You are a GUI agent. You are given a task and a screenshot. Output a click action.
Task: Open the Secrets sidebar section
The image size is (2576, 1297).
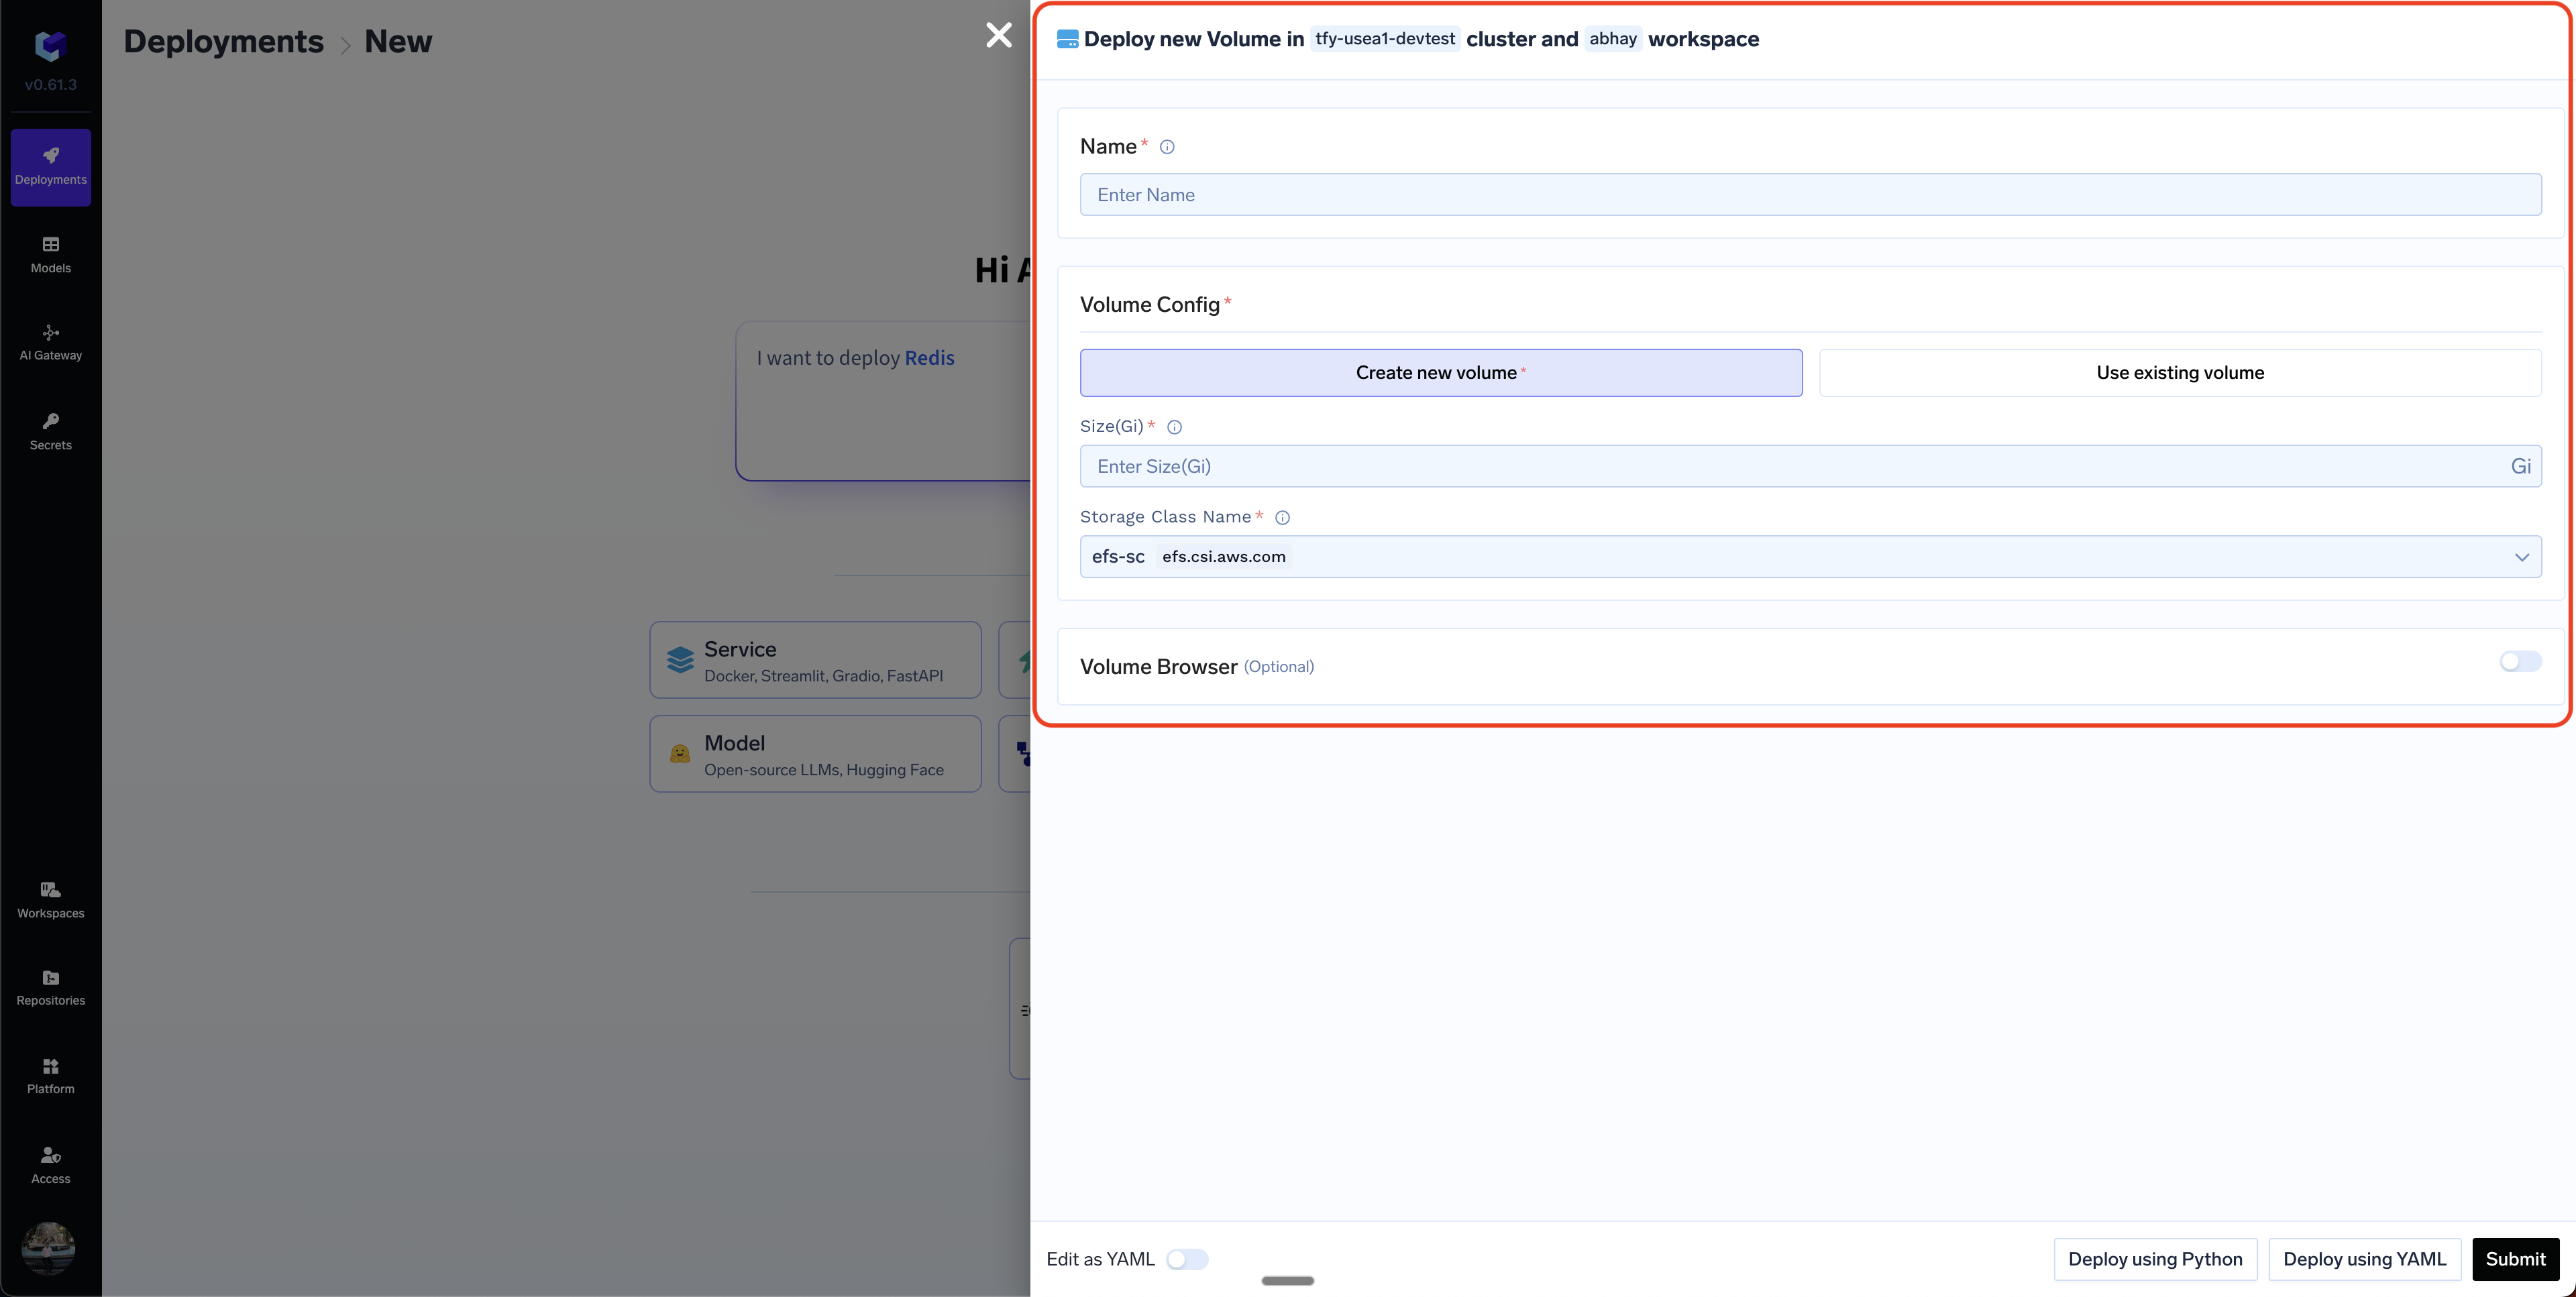point(51,432)
